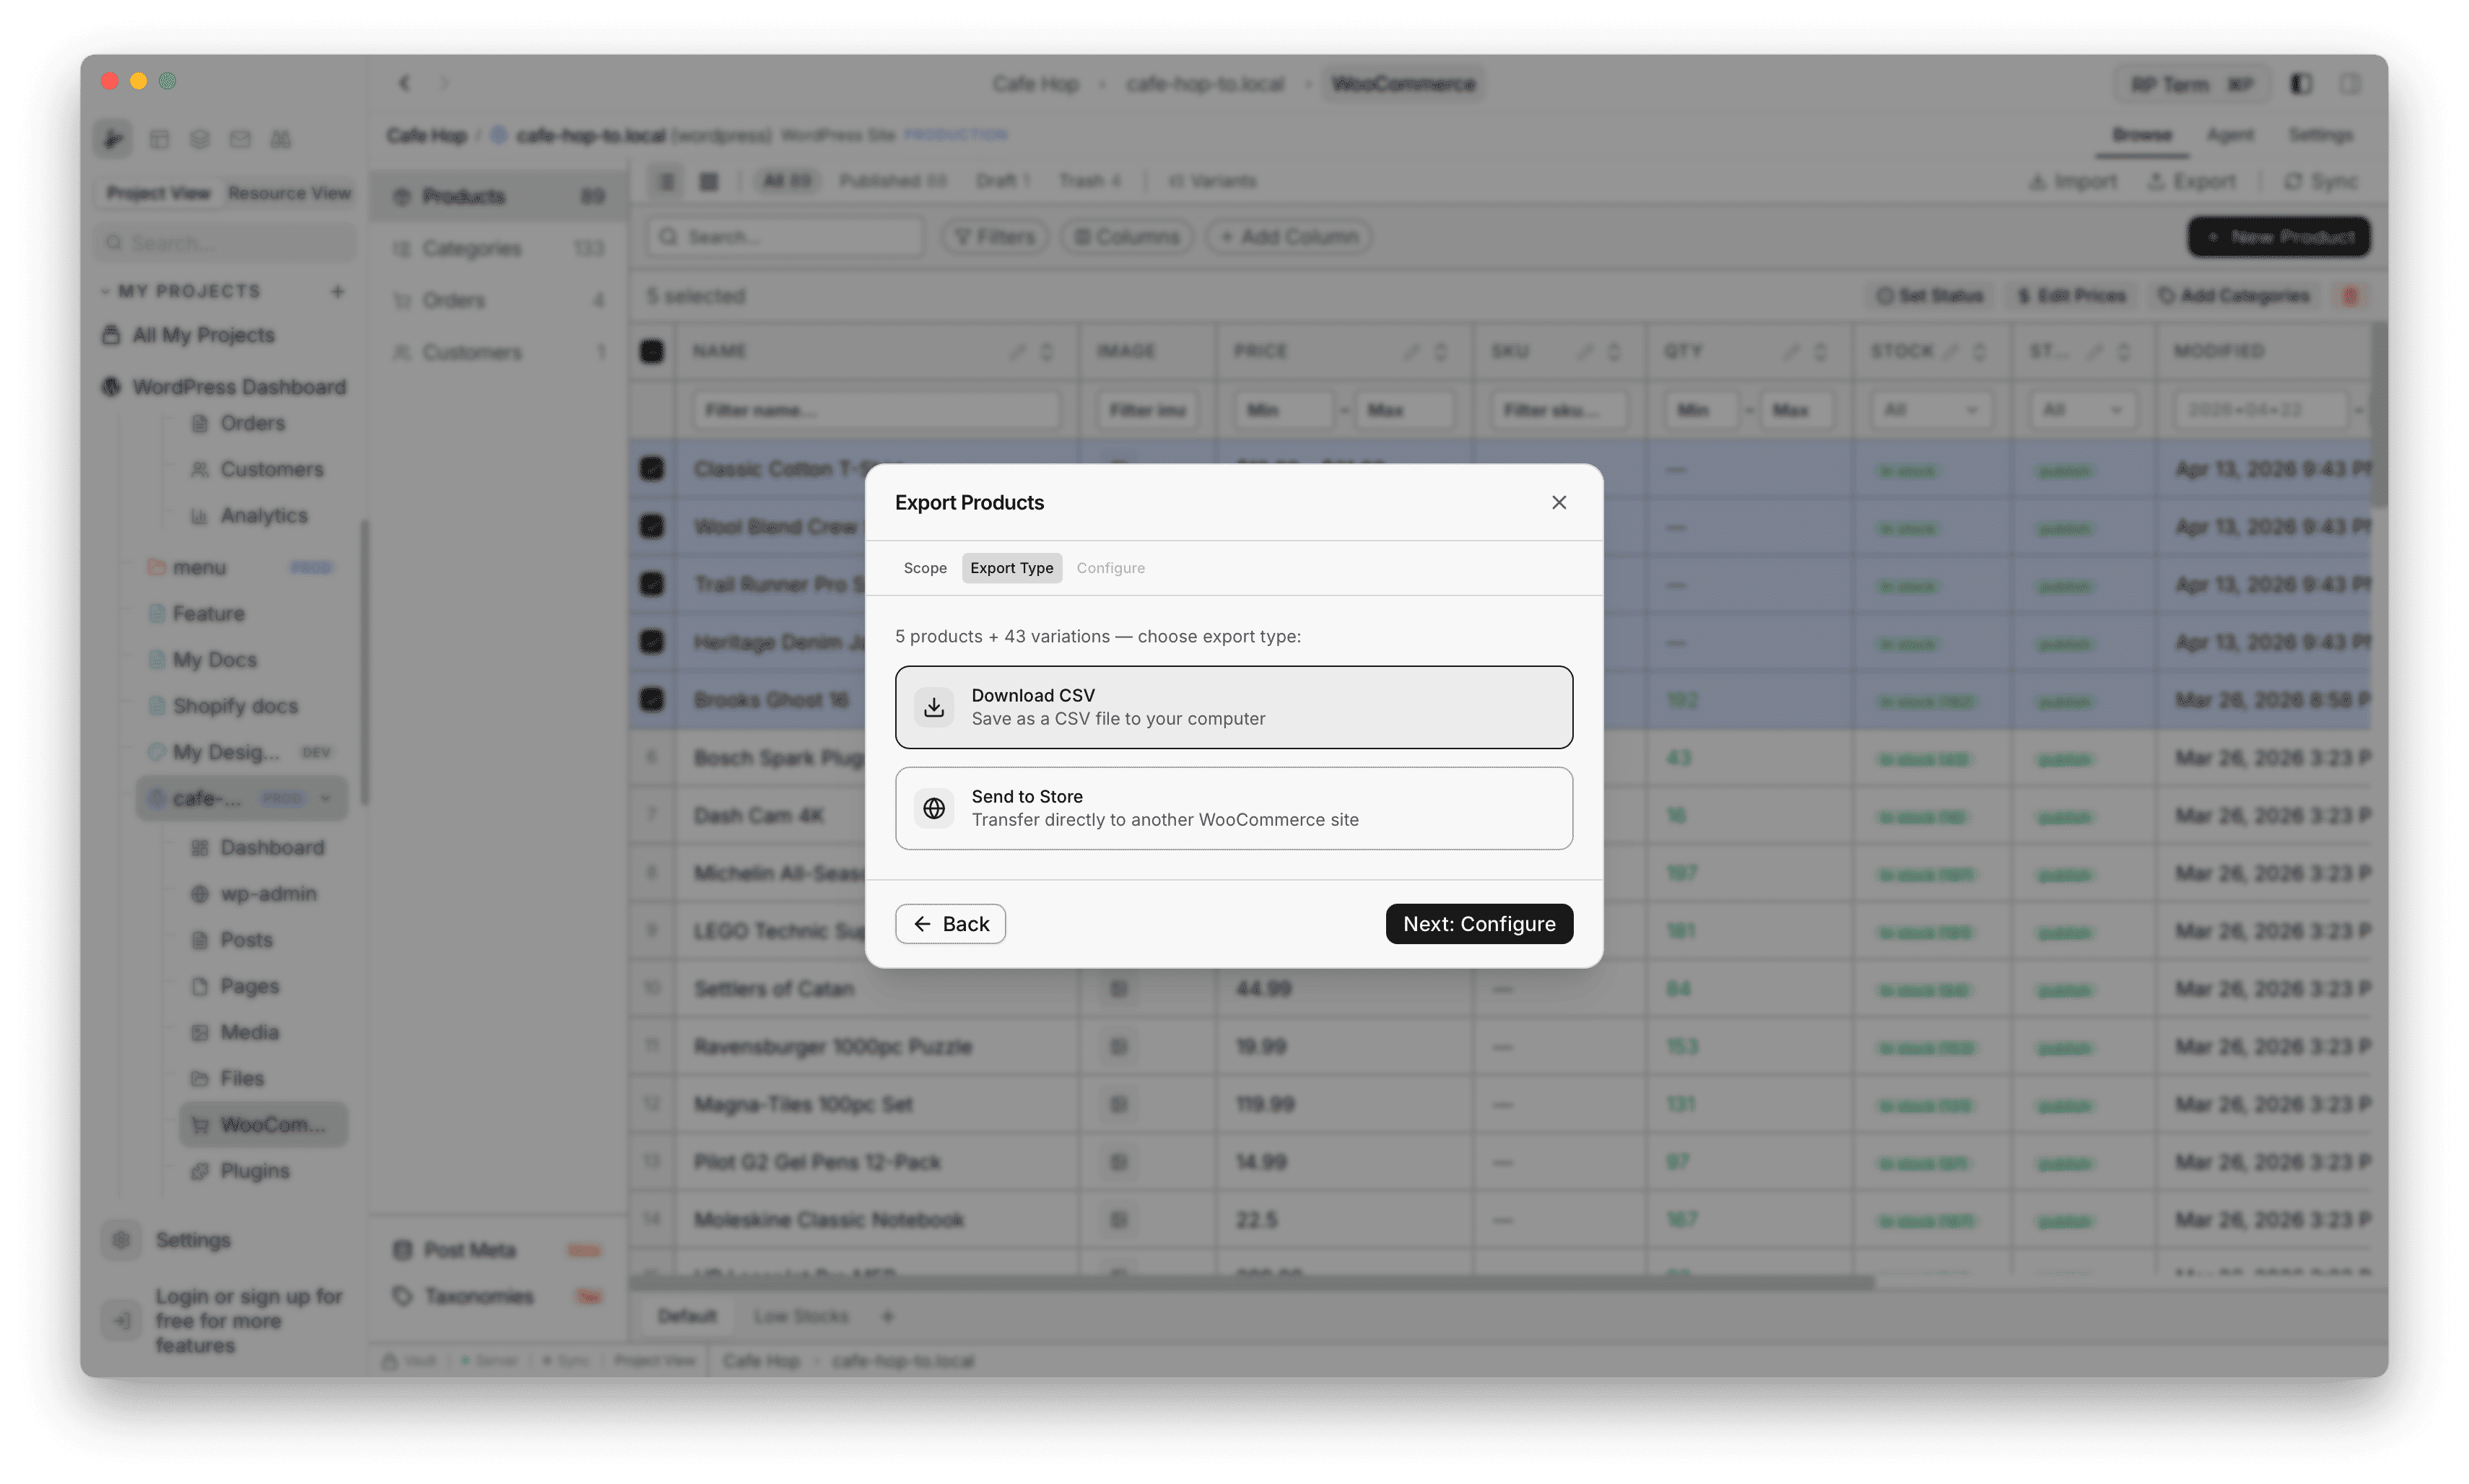Viewport: 2469px width, 1484px height.
Task: Open the Stock column's All filter dropdown
Action: [x=1931, y=409]
